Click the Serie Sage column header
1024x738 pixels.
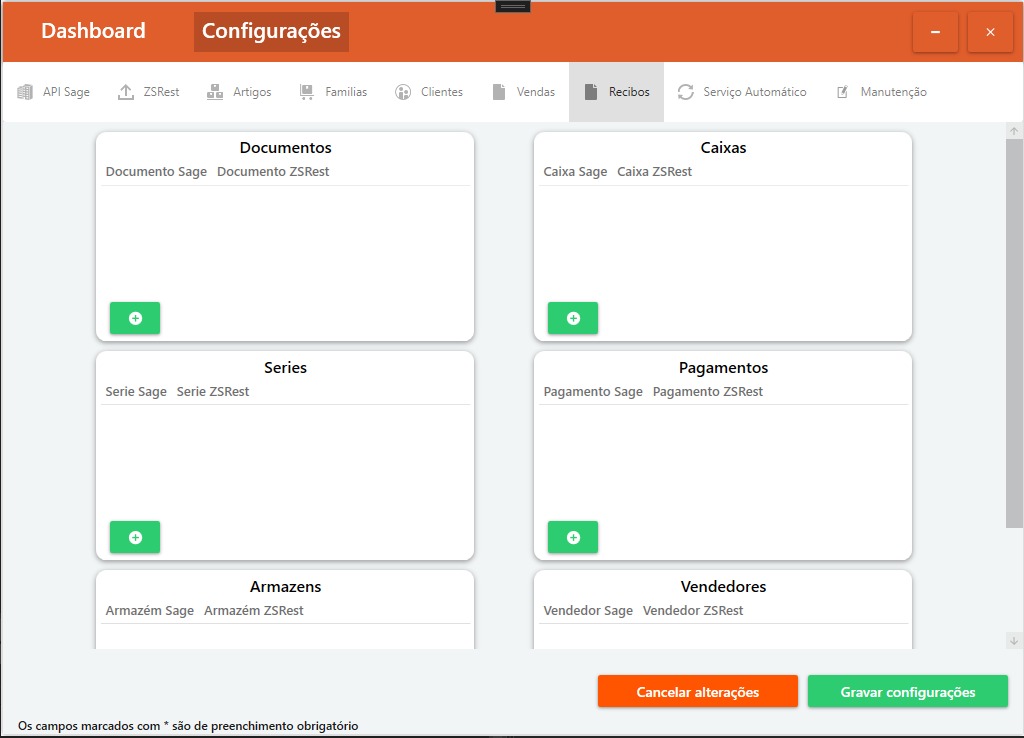click(136, 392)
